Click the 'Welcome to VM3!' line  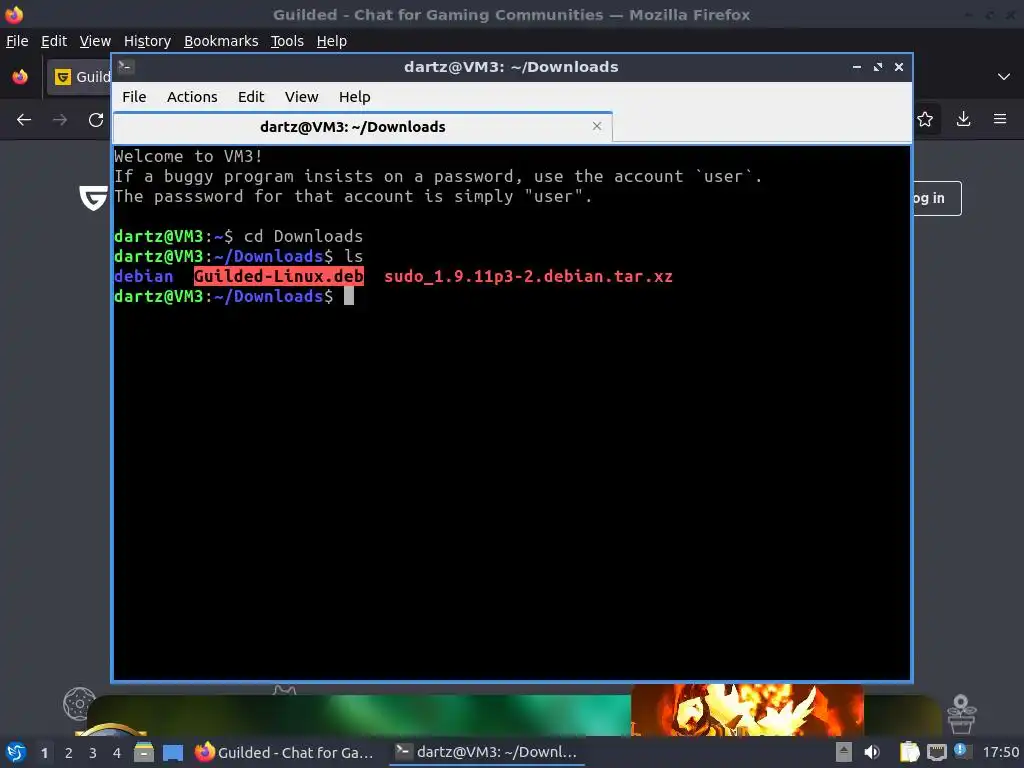pyautogui.click(x=188, y=156)
